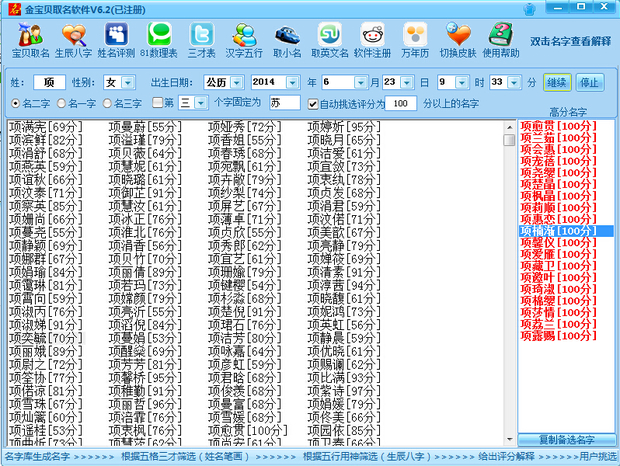Select 项楠瀚 in the high score list
Image resolution: width=620 pixels, height=466 pixels.
click(x=557, y=231)
